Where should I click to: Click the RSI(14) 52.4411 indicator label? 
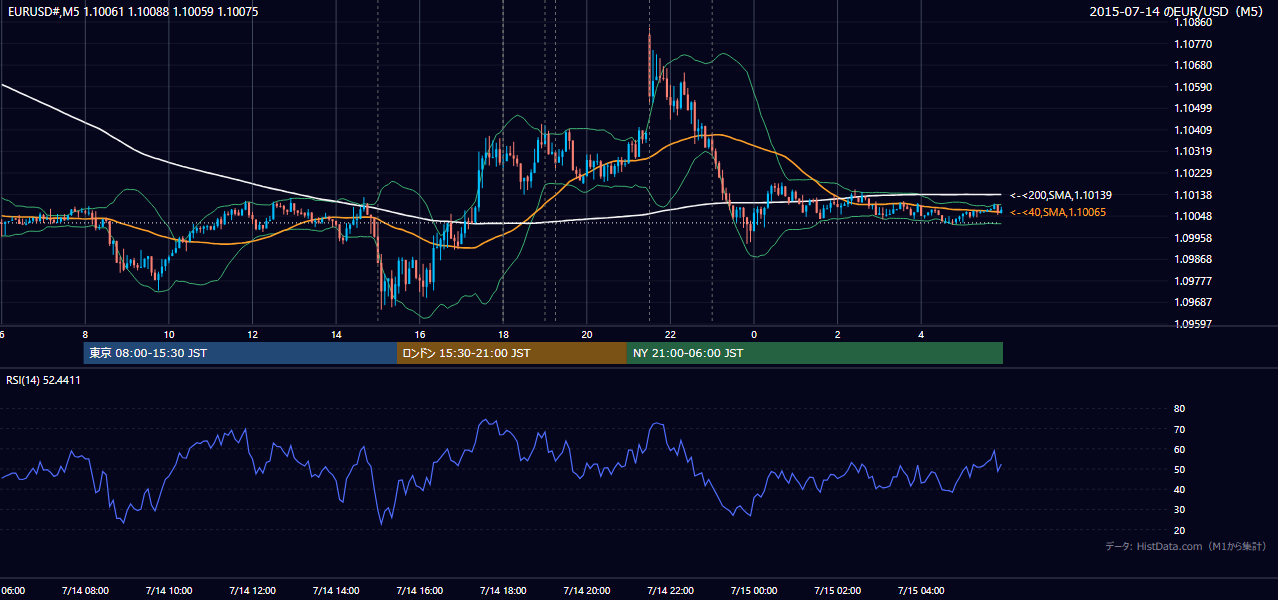point(43,380)
